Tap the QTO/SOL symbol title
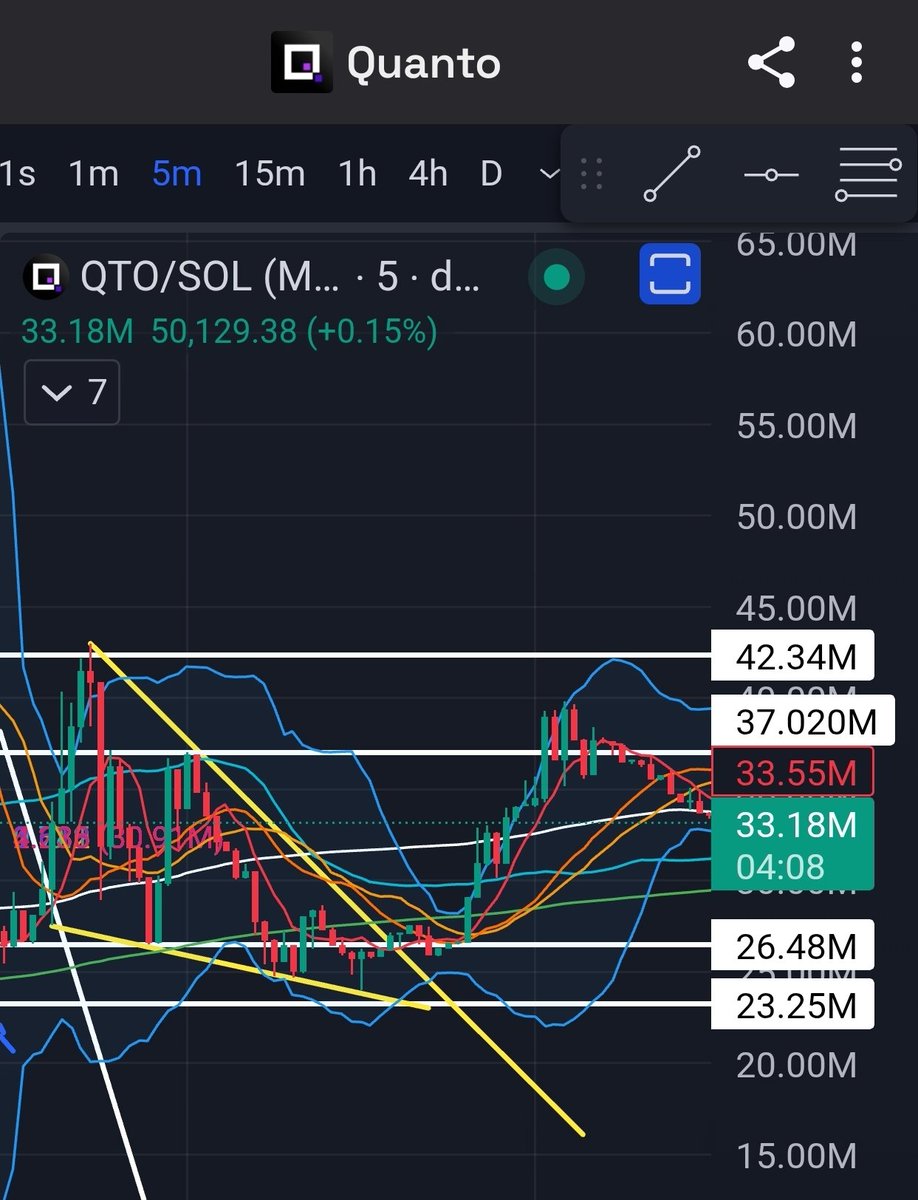The width and height of the screenshot is (918, 1200). click(280, 278)
